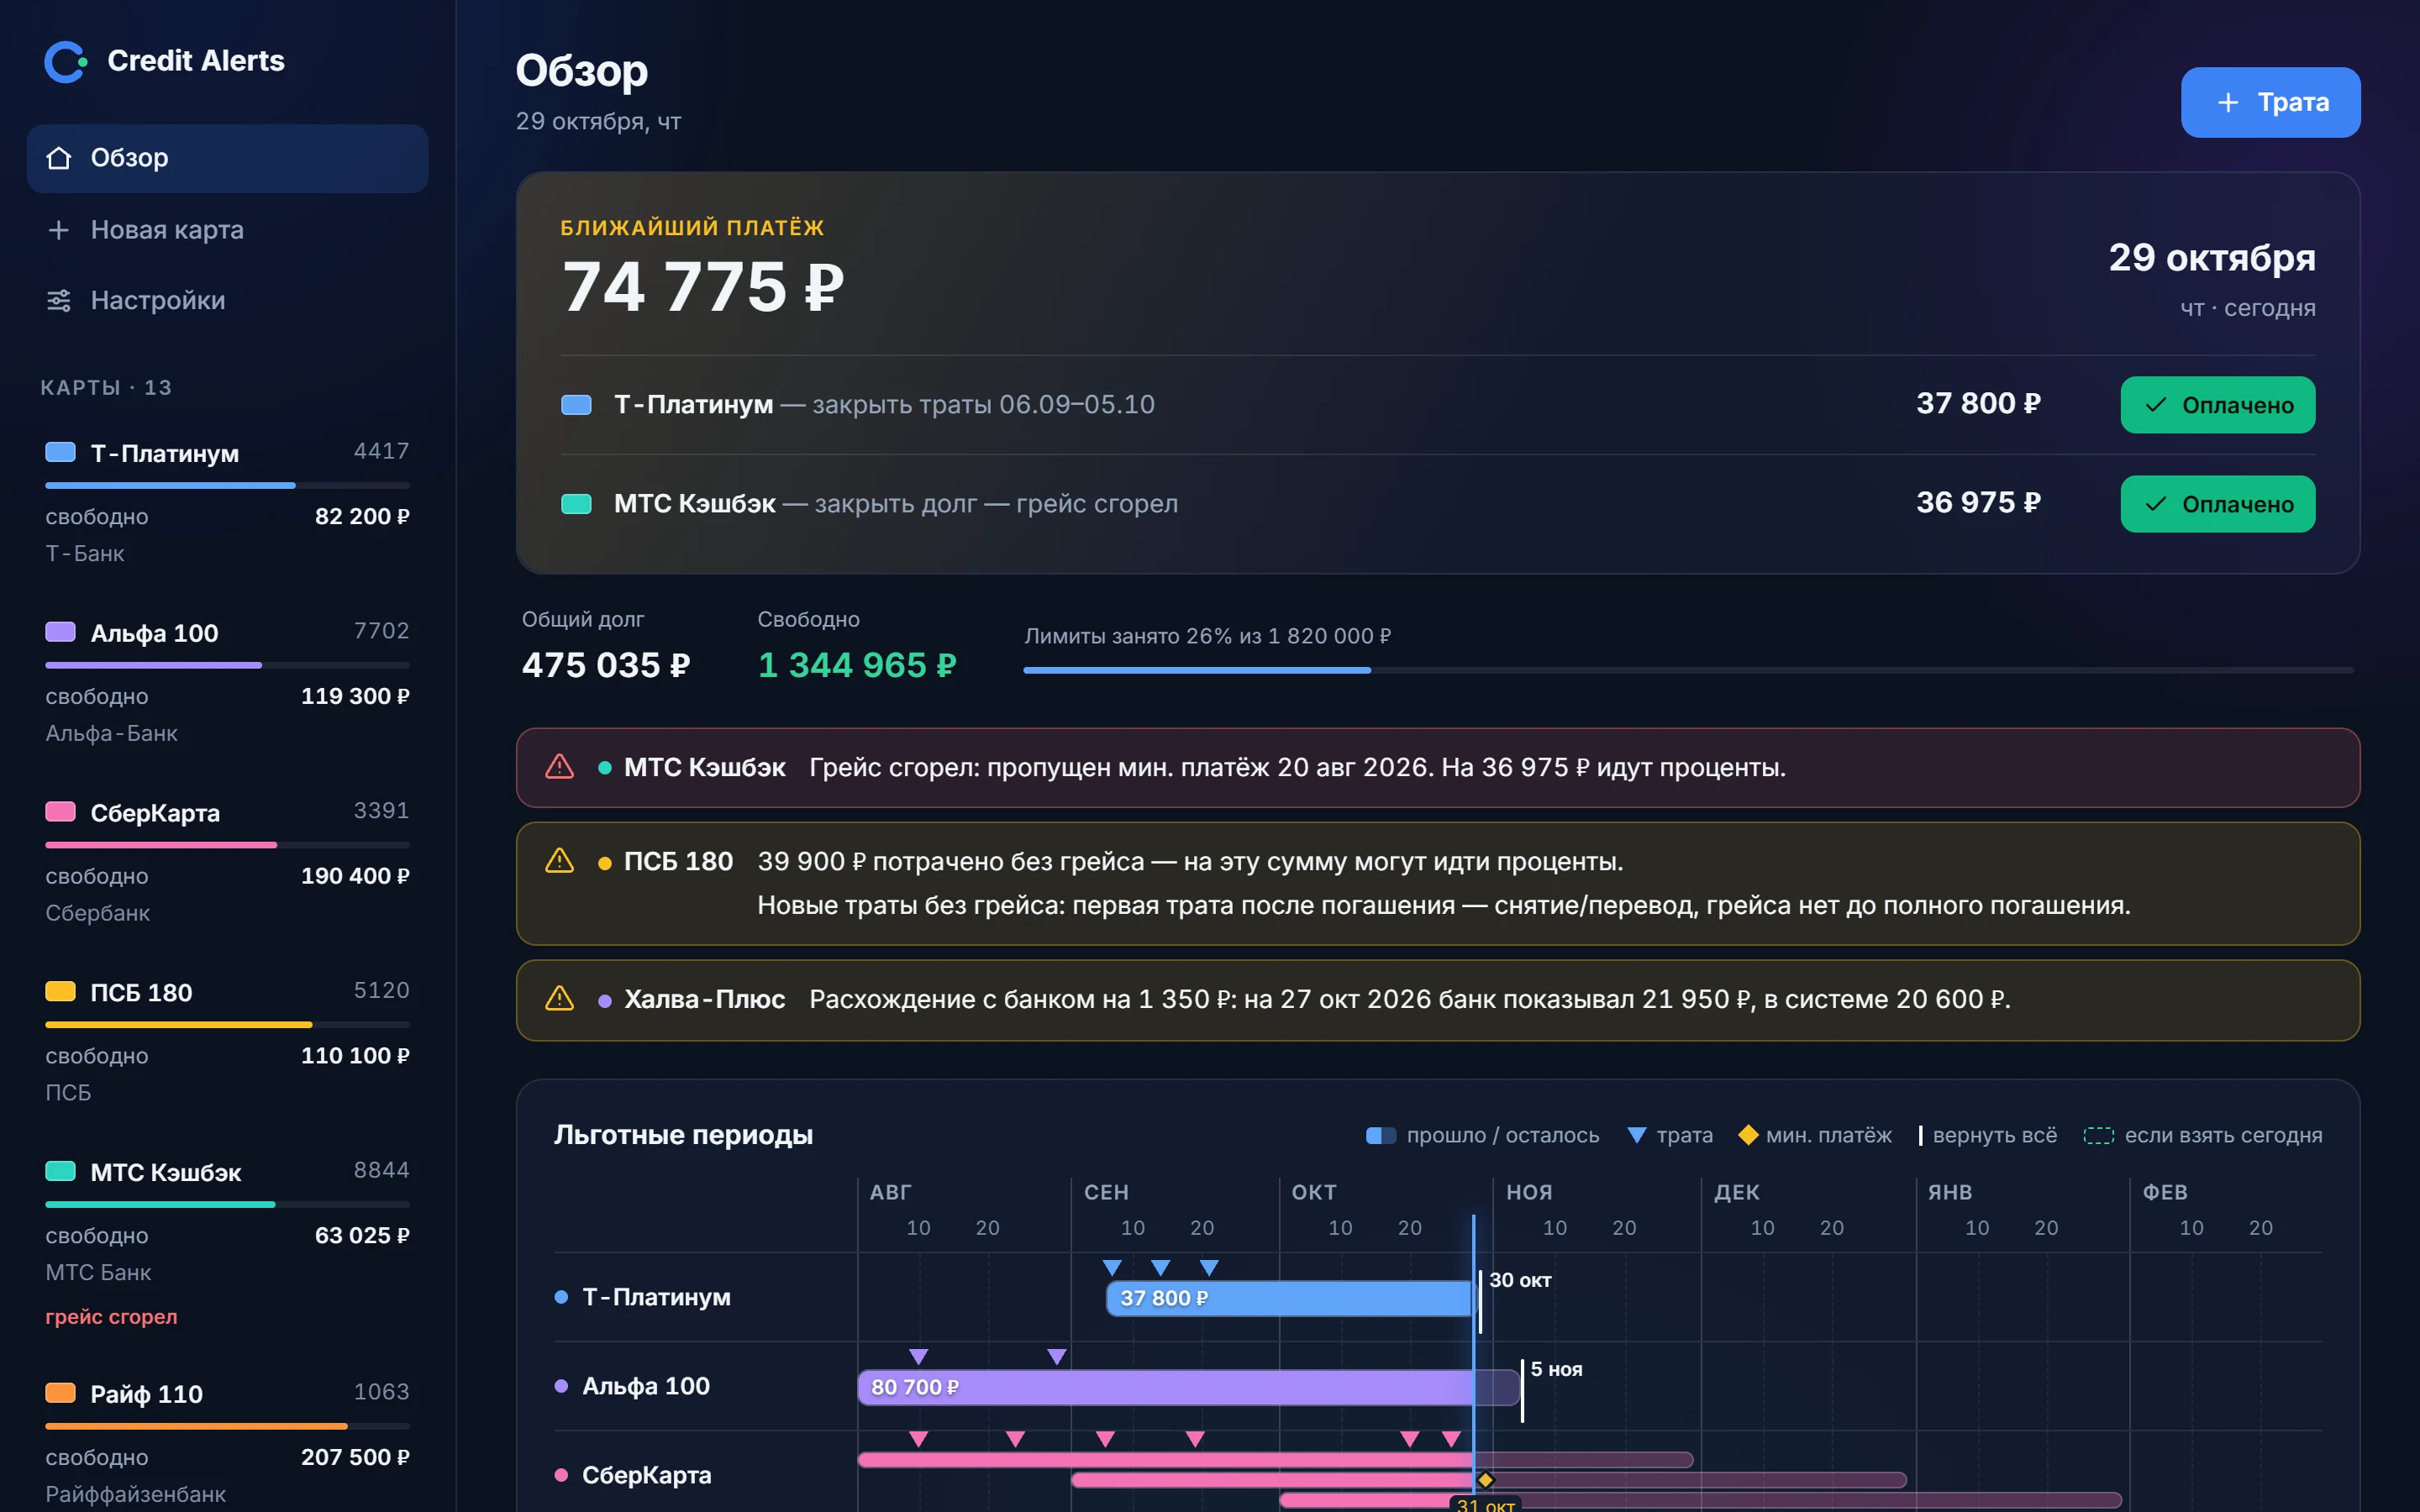The image size is (2420, 1512).
Task: Click the warning triangle in Халва-Плюс alert
Action: point(559,998)
